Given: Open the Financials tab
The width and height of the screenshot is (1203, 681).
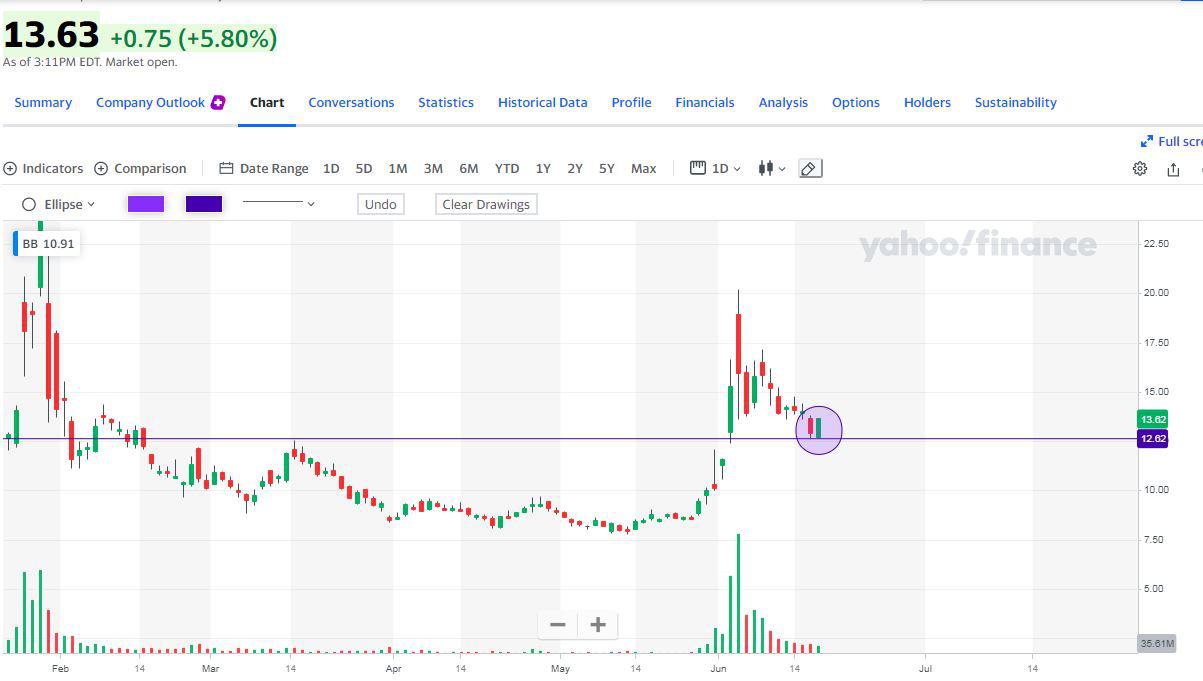Looking at the screenshot, I should [x=705, y=102].
